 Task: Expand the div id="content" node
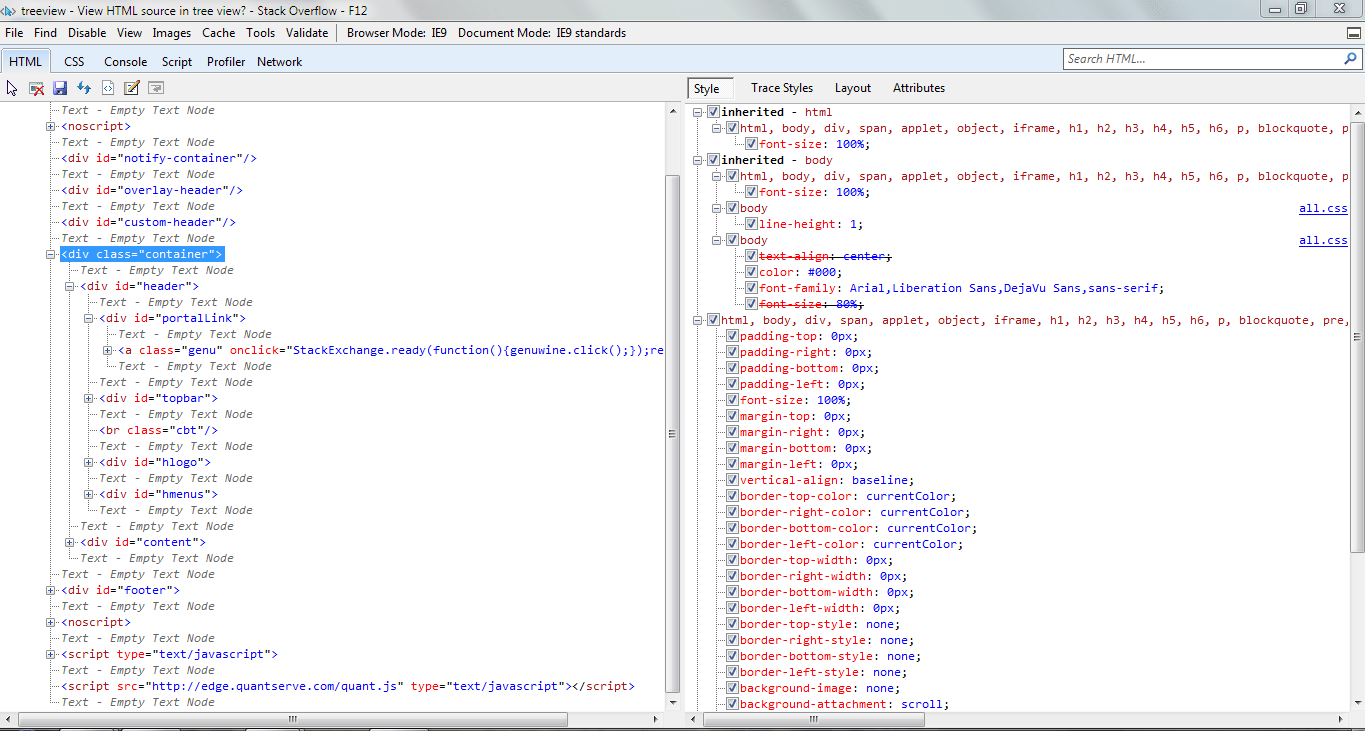(68, 541)
